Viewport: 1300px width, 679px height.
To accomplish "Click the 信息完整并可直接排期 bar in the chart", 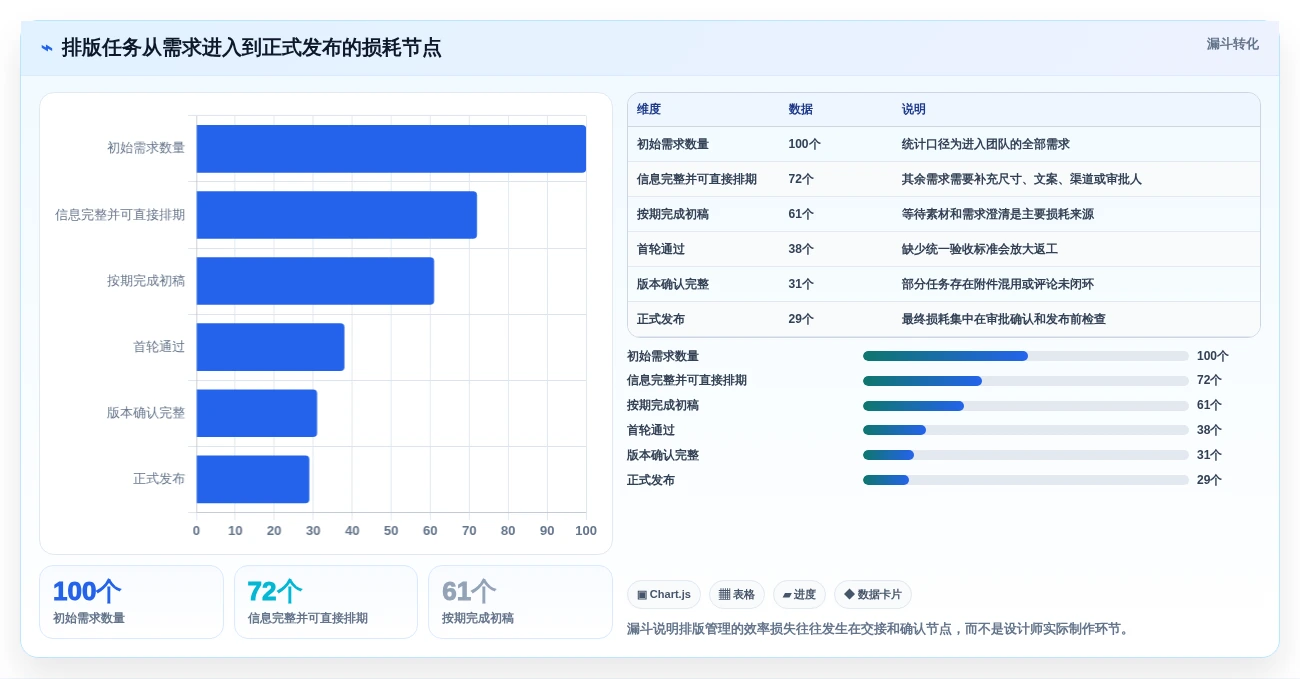I will coord(336,215).
